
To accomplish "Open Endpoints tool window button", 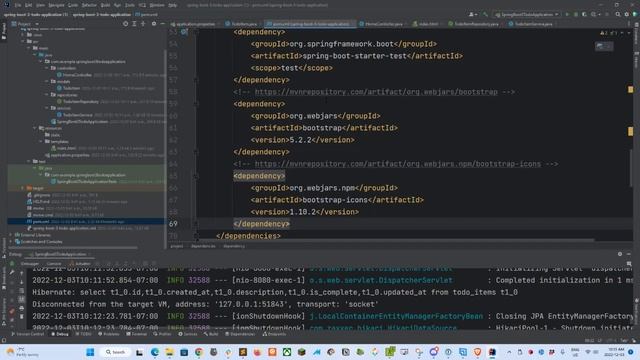I will (274, 334).
